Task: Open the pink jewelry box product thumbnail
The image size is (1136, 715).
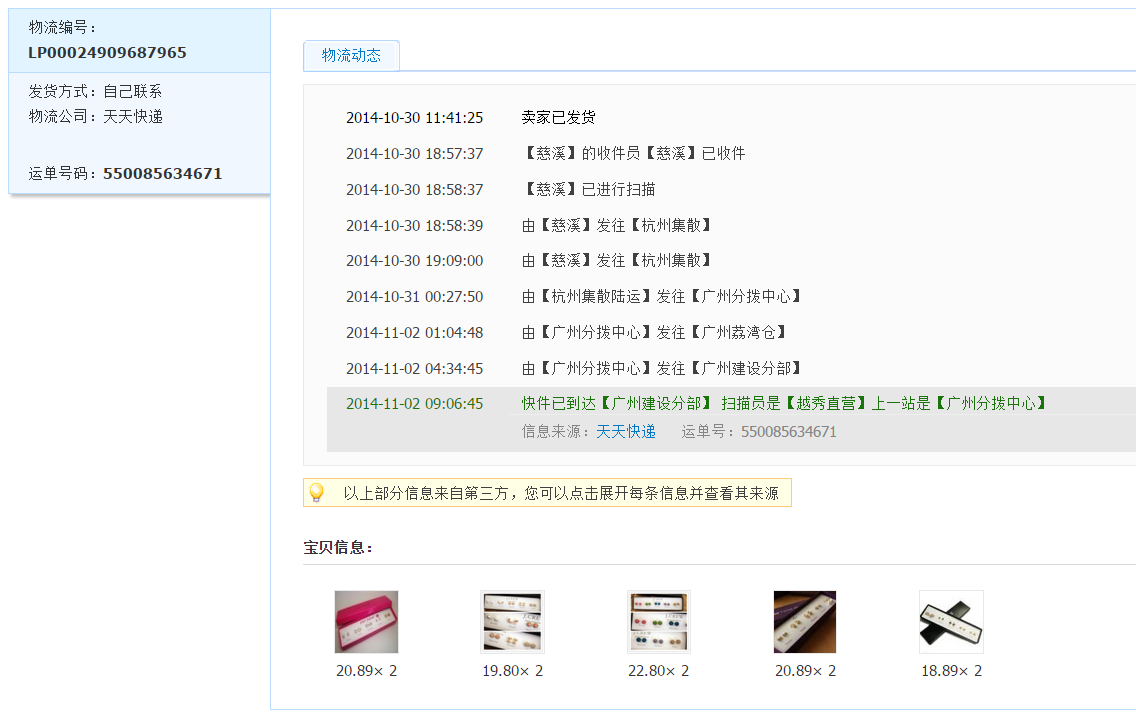Action: 366,622
